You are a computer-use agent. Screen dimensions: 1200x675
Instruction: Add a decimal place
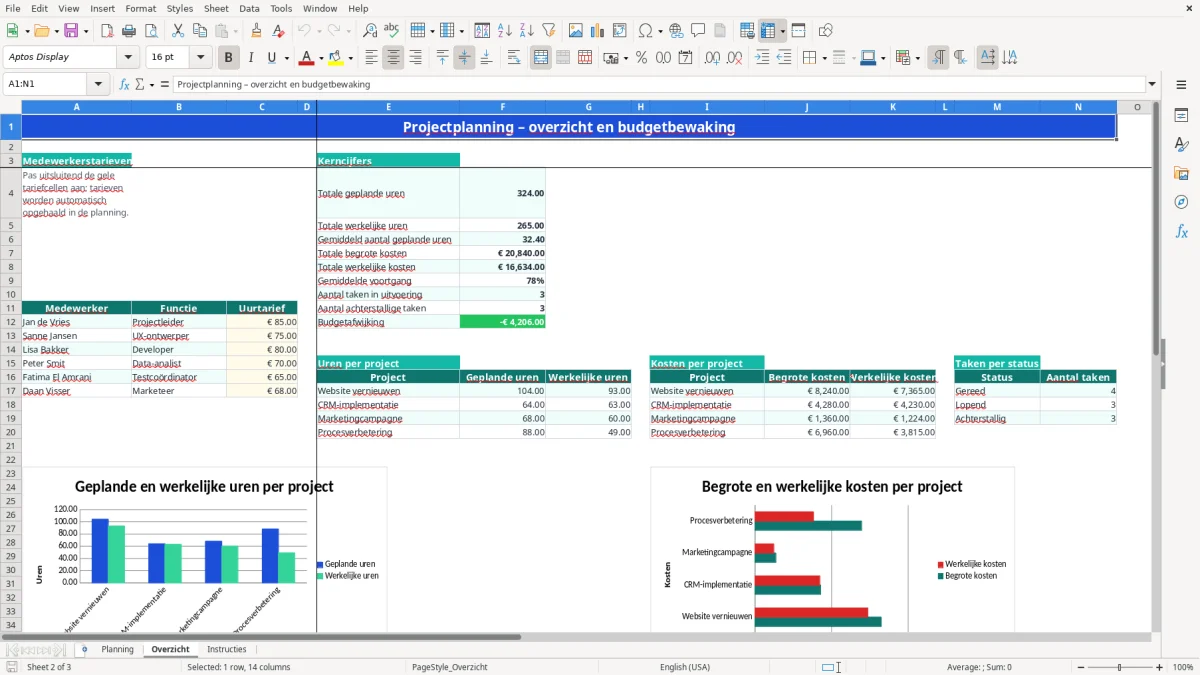point(713,58)
